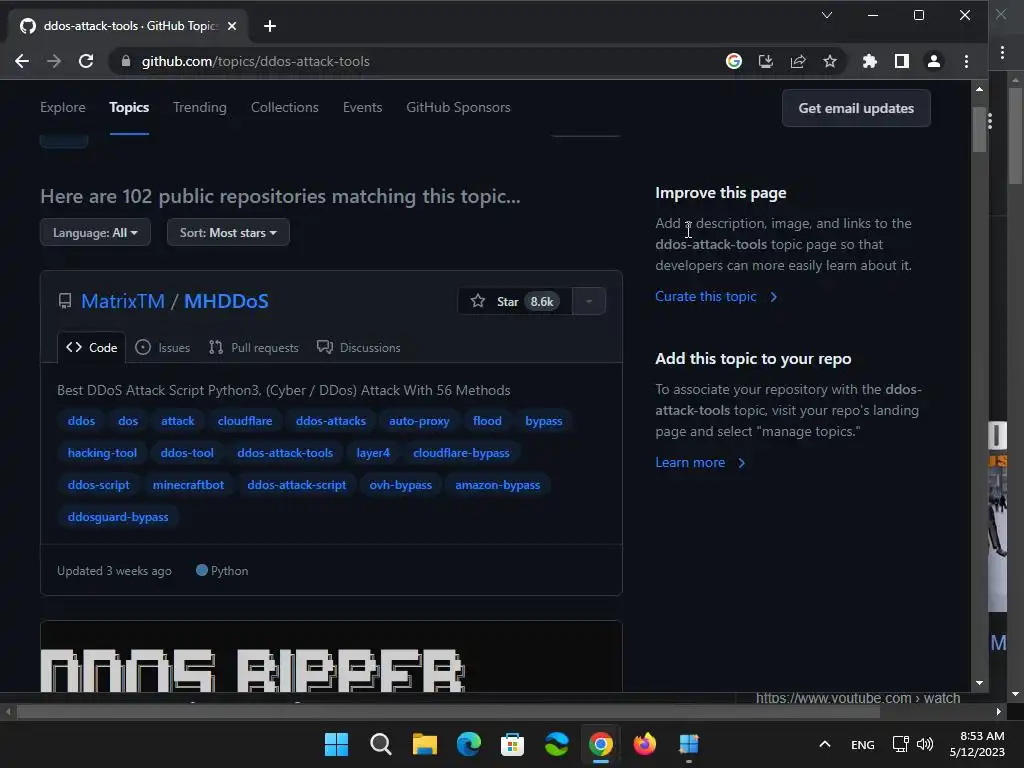1024x768 pixels.
Task: Select the cloudflare-bypass topic tag
Action: [x=461, y=453]
